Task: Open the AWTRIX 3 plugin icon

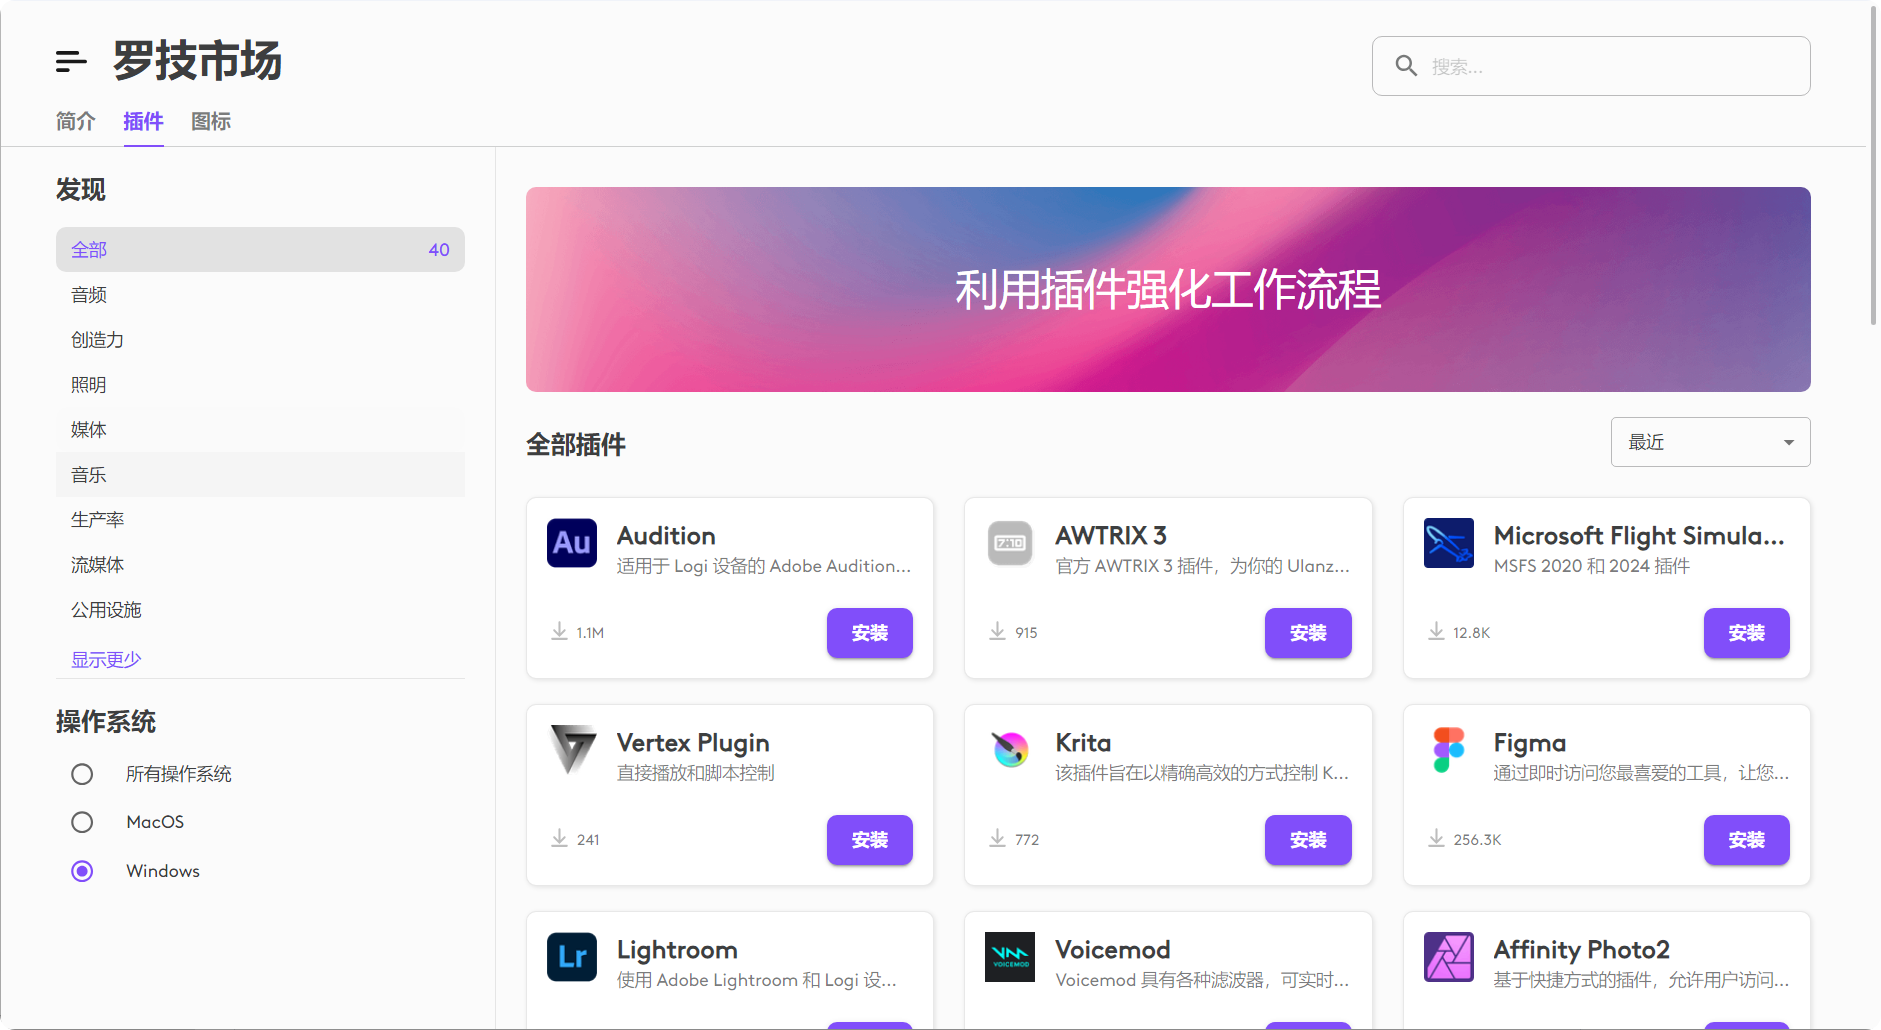Action: click(x=1010, y=543)
